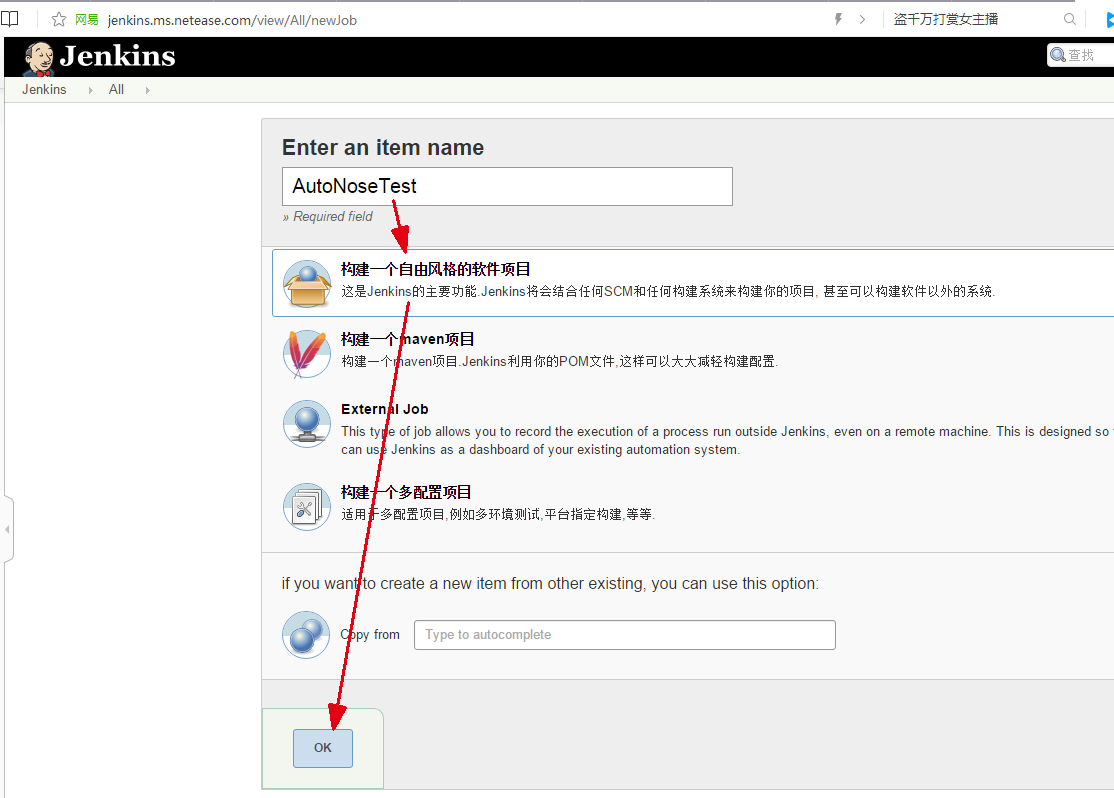Expand the Jenkins breadcrumb arrow menu
The height and width of the screenshot is (798, 1114).
coord(90,90)
